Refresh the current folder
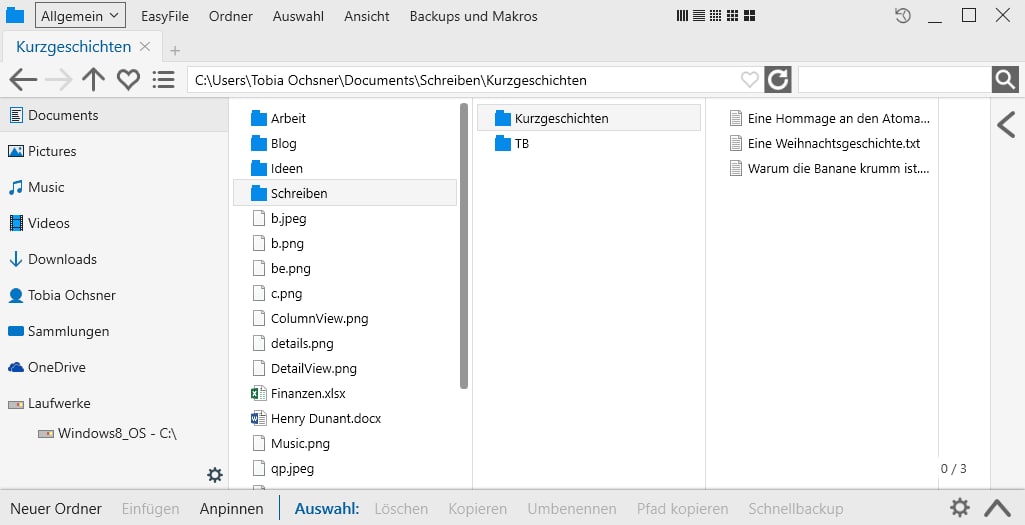This screenshot has width=1025, height=525. 778,80
